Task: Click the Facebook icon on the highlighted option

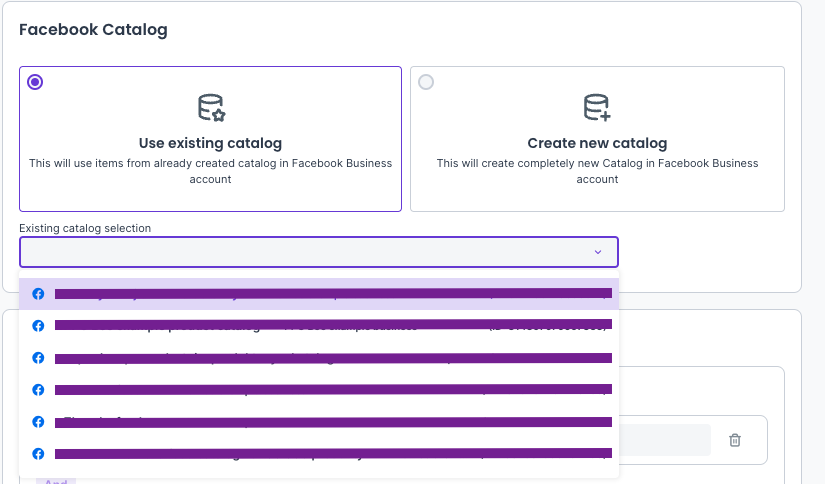Action: (38, 294)
